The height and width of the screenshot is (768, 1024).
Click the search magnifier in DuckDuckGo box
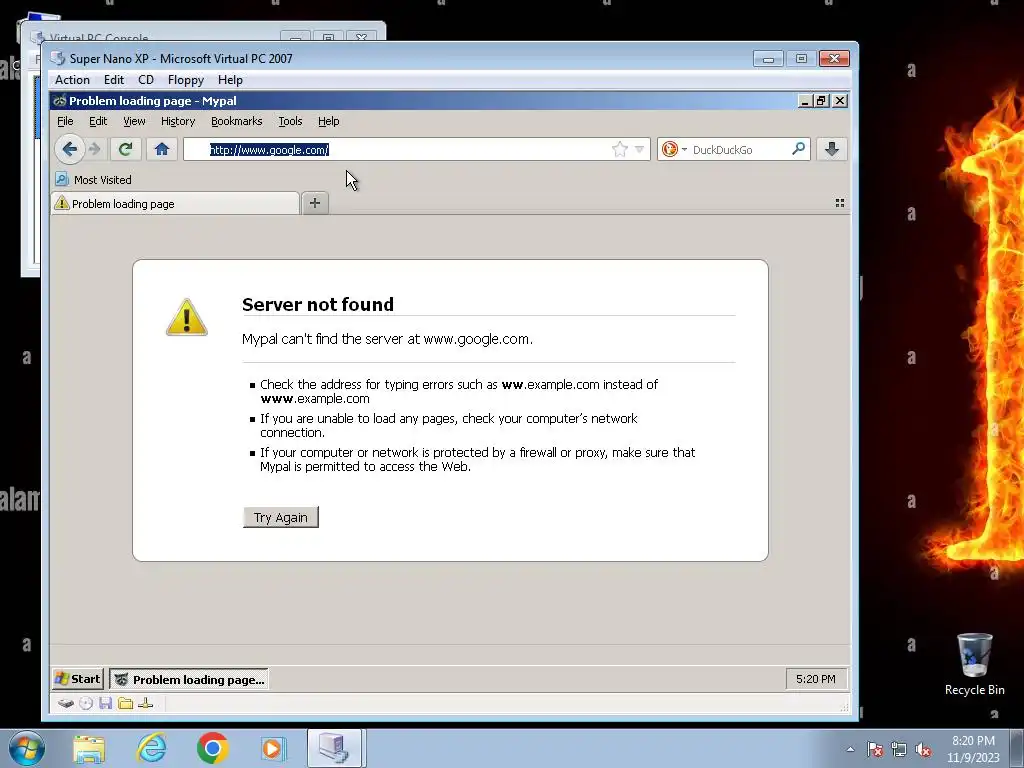tap(798, 149)
